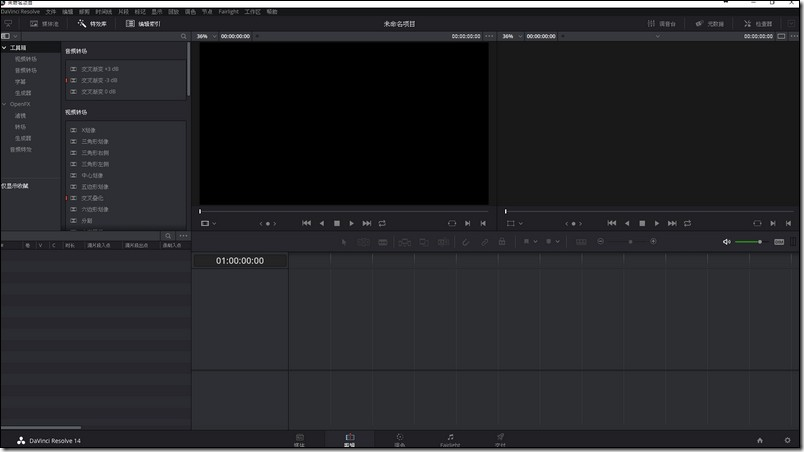
Task: Play the source viewer clip forward
Action: tap(351, 223)
